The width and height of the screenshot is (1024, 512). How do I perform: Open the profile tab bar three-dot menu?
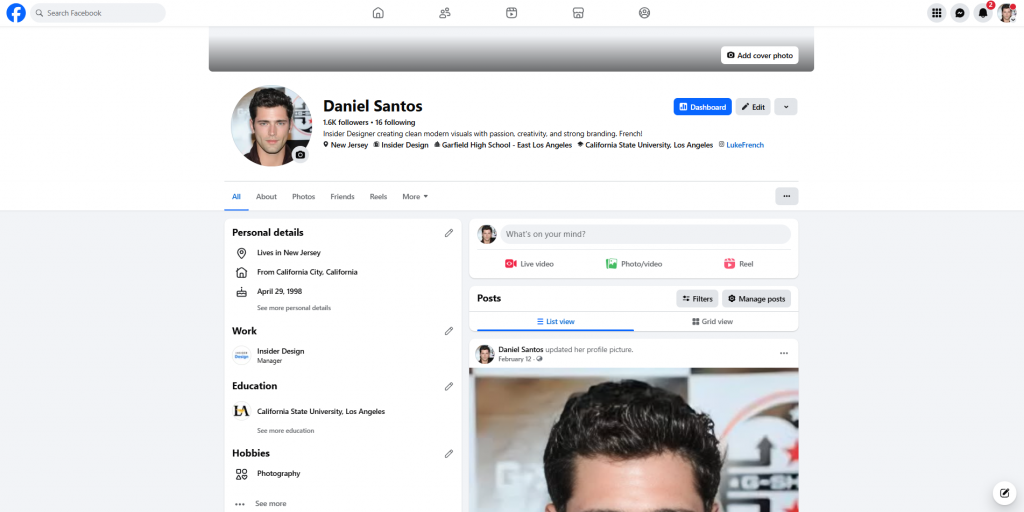[786, 196]
